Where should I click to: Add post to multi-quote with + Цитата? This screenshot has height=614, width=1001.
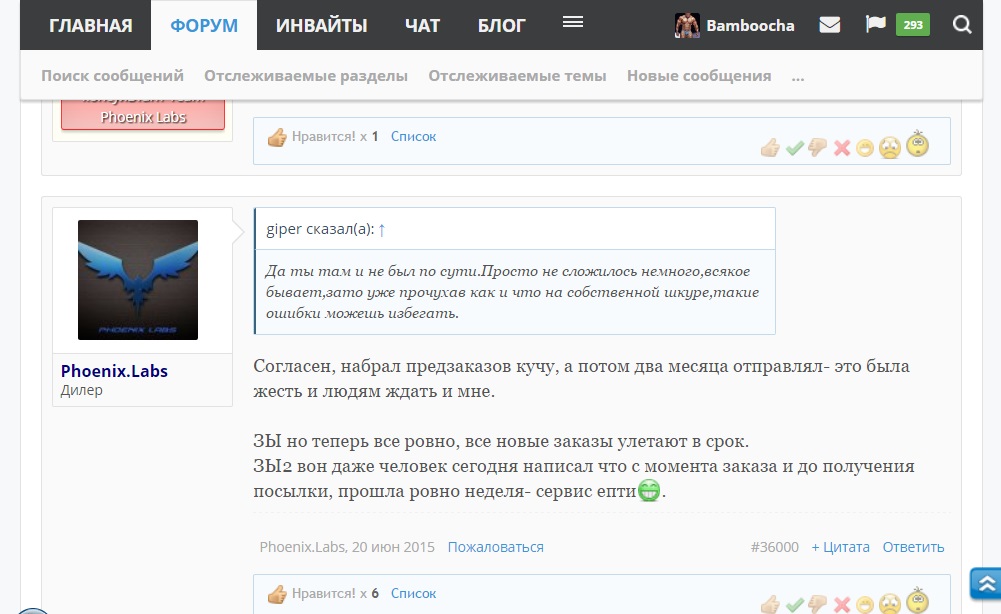(840, 547)
